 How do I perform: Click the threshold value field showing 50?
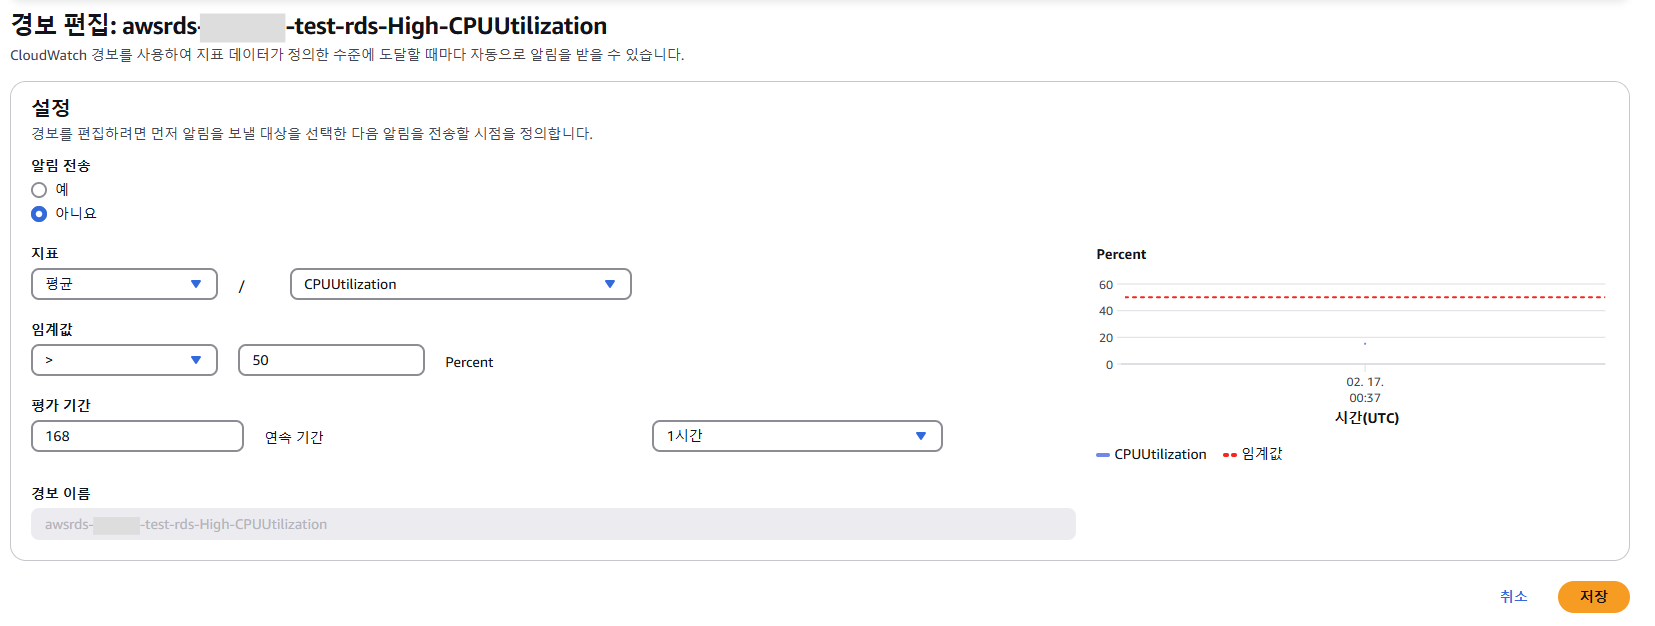tap(331, 360)
